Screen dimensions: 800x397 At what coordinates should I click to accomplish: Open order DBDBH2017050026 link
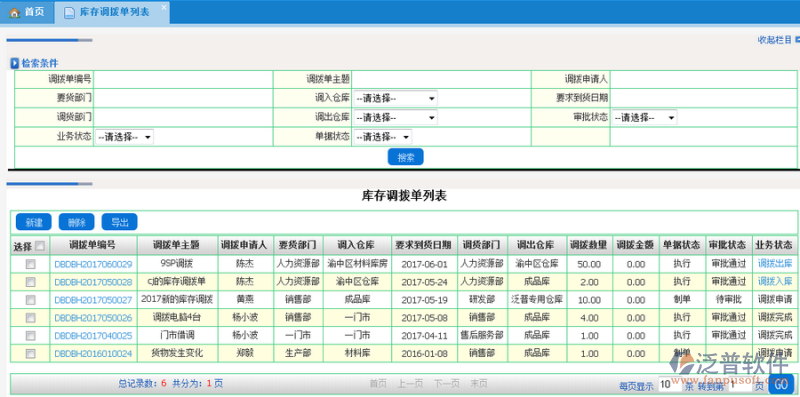click(x=93, y=318)
